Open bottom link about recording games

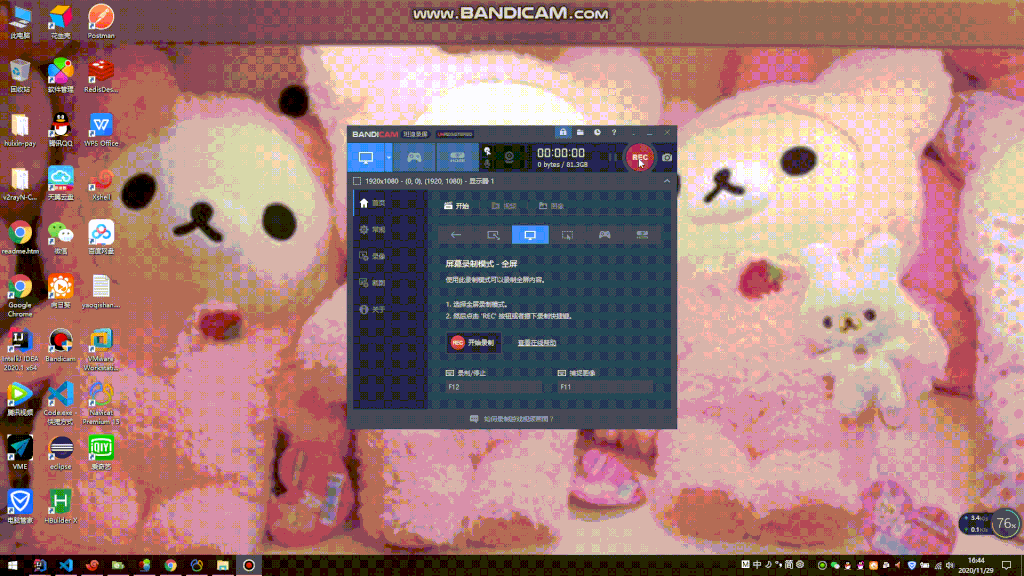click(x=512, y=419)
